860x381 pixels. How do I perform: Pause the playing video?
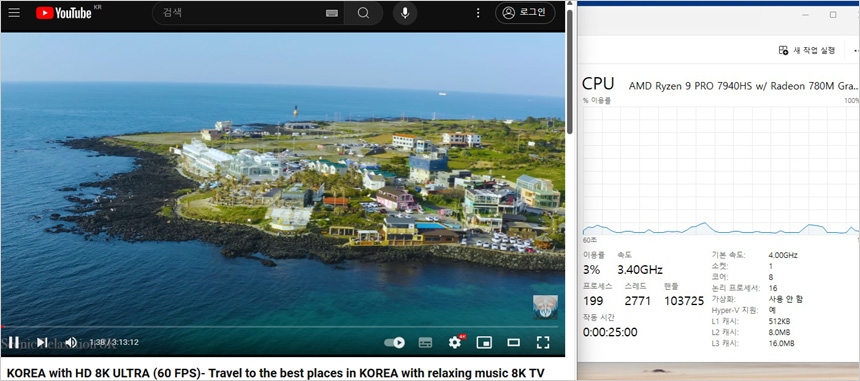pos(14,342)
